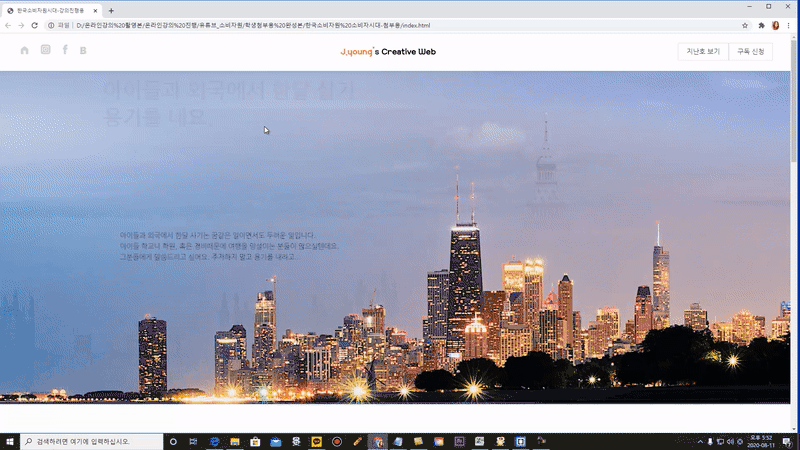Open Chrome's three-dot menu
This screenshot has height=450, width=800.
click(x=788, y=25)
